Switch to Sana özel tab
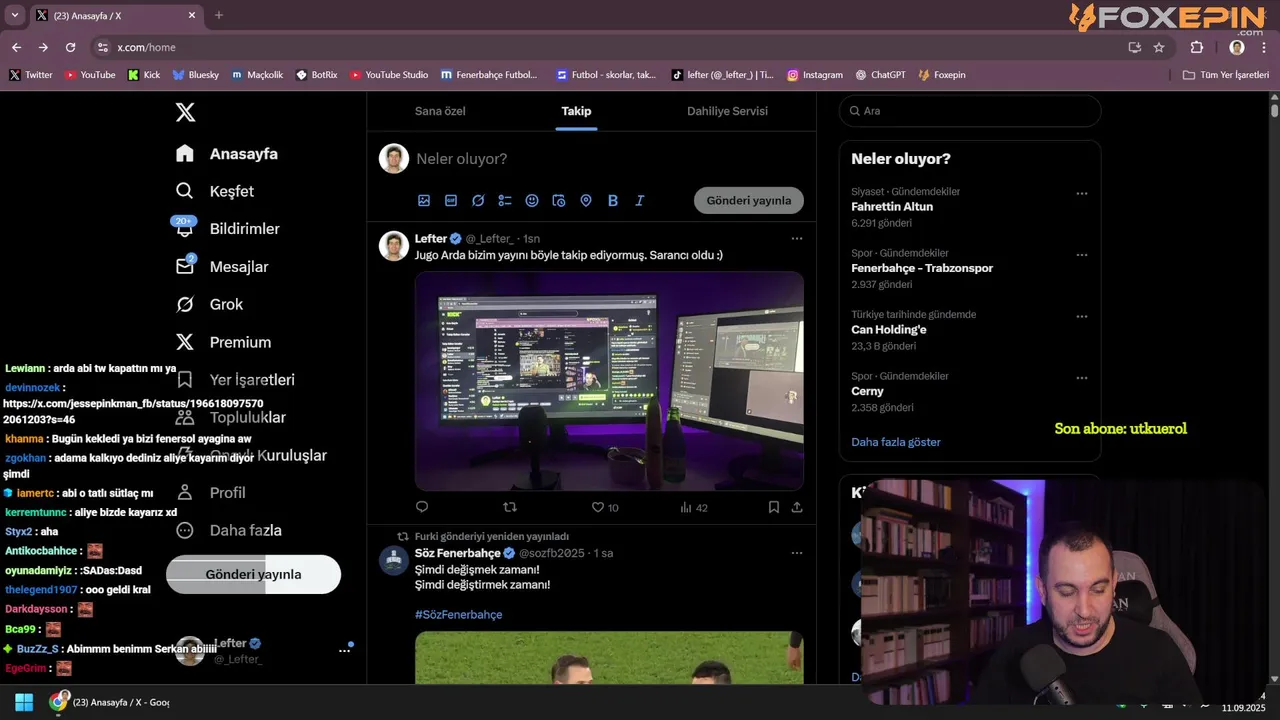This screenshot has height=720, width=1280. point(441,111)
